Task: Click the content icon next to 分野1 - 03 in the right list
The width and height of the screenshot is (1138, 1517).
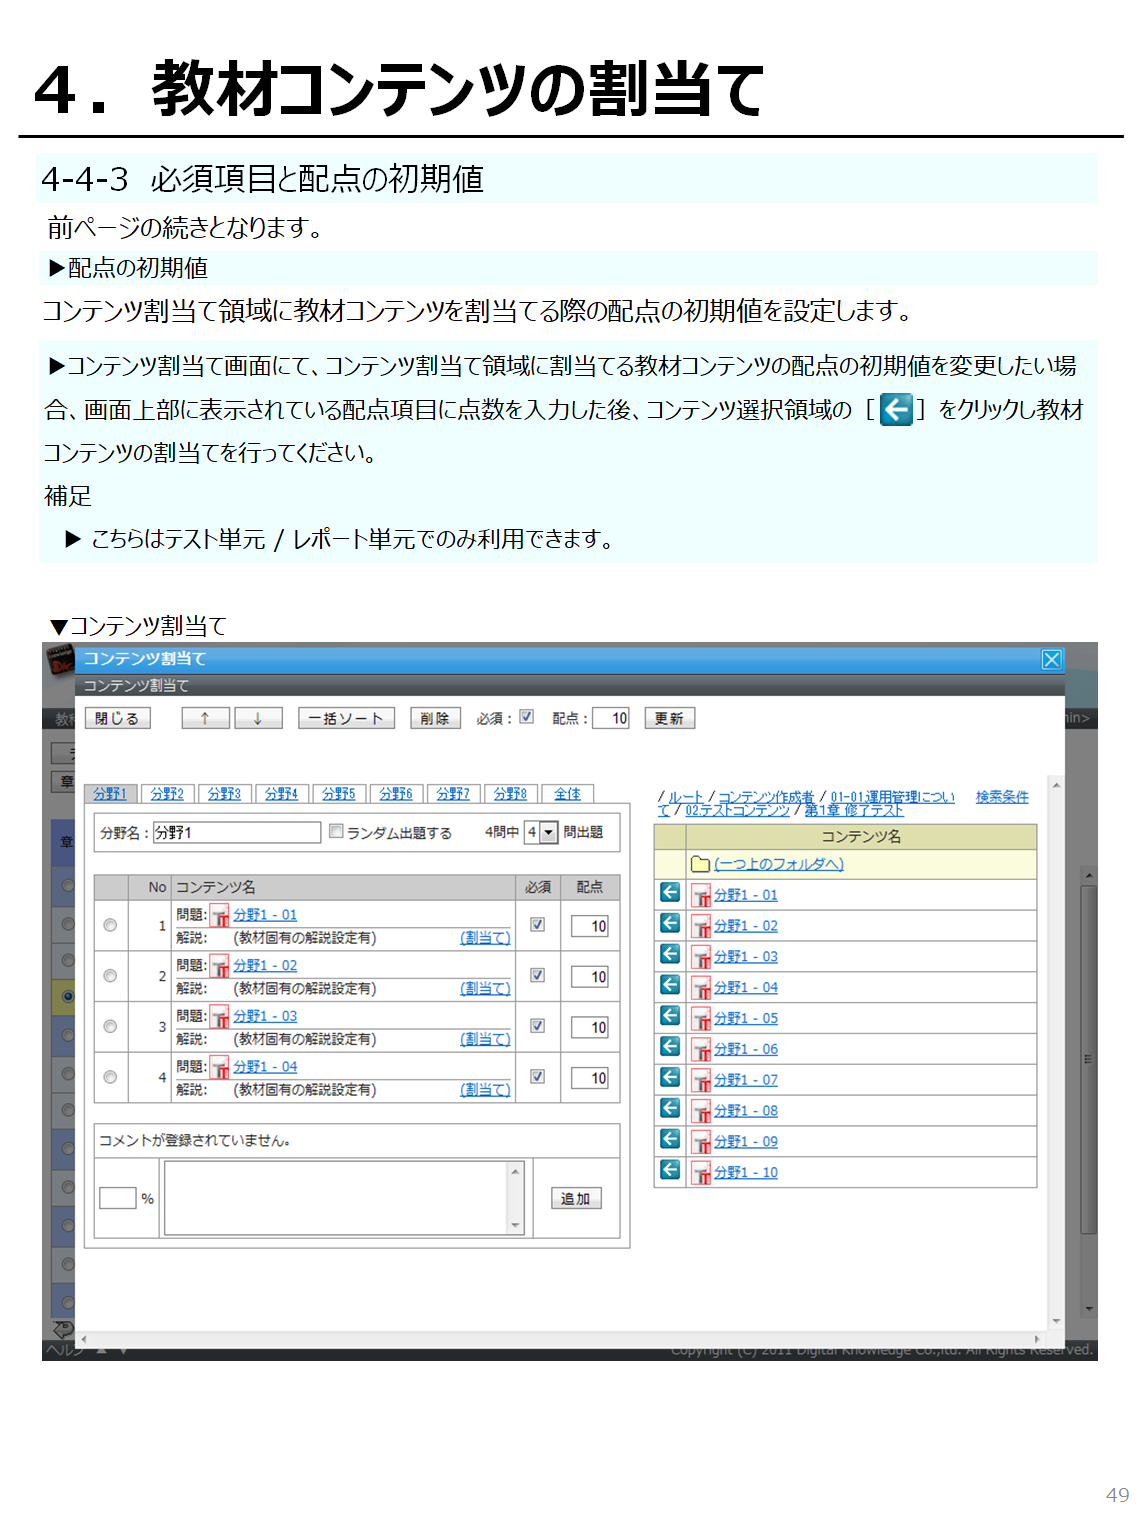Action: pyautogui.click(x=701, y=957)
